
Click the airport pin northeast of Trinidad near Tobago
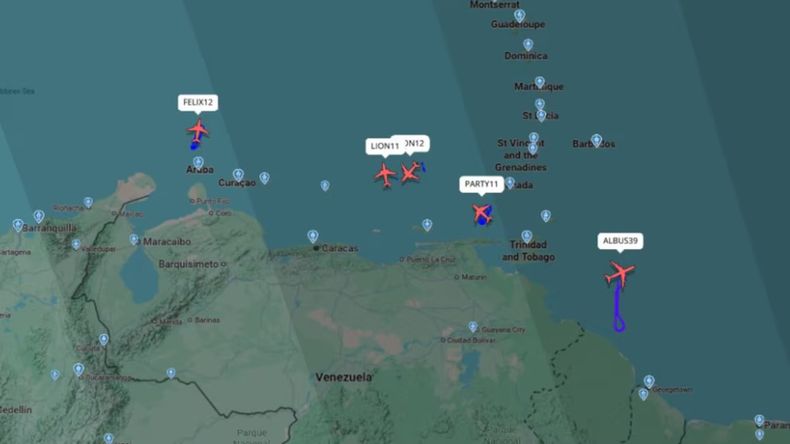[546, 216]
